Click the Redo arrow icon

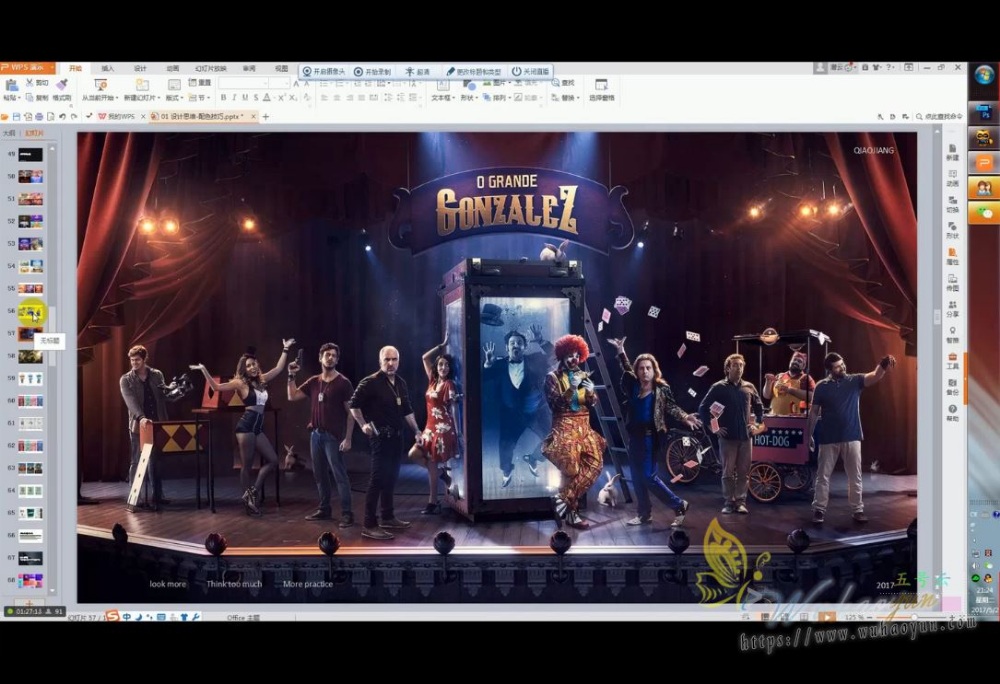click(74, 117)
